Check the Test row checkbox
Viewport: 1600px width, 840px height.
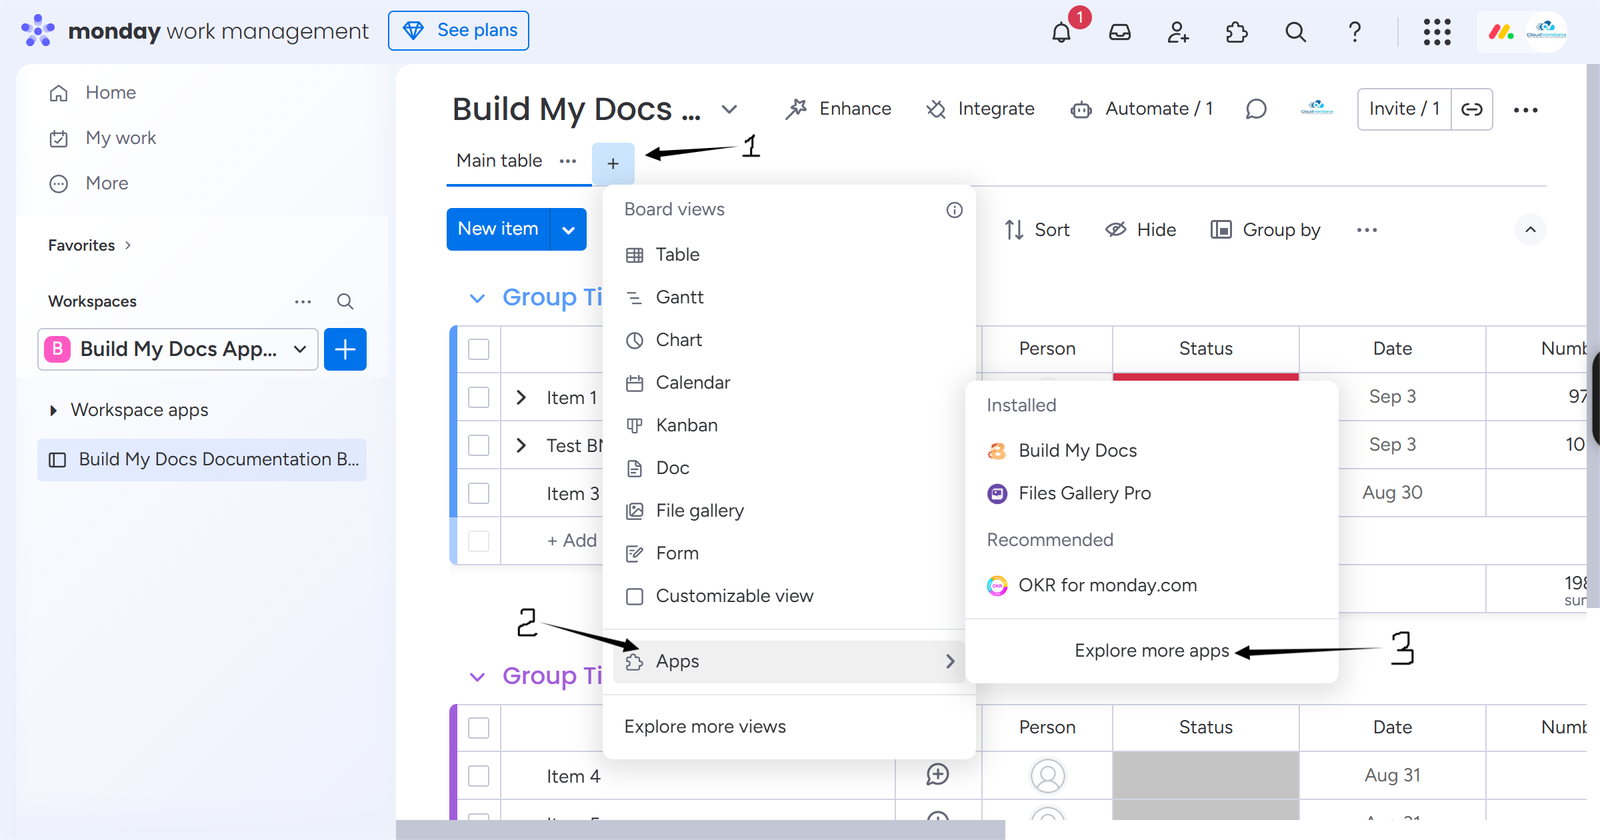479,445
